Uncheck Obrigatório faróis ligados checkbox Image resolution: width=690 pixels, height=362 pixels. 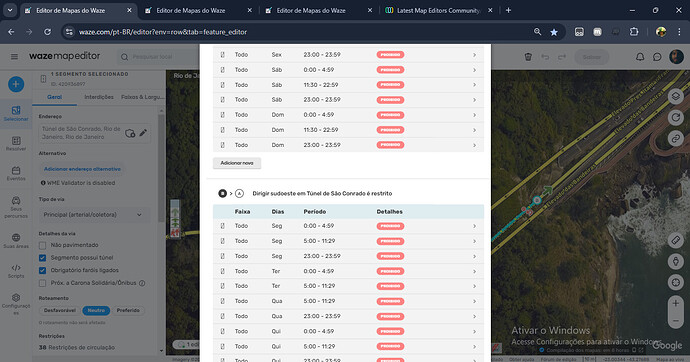[x=42, y=271]
